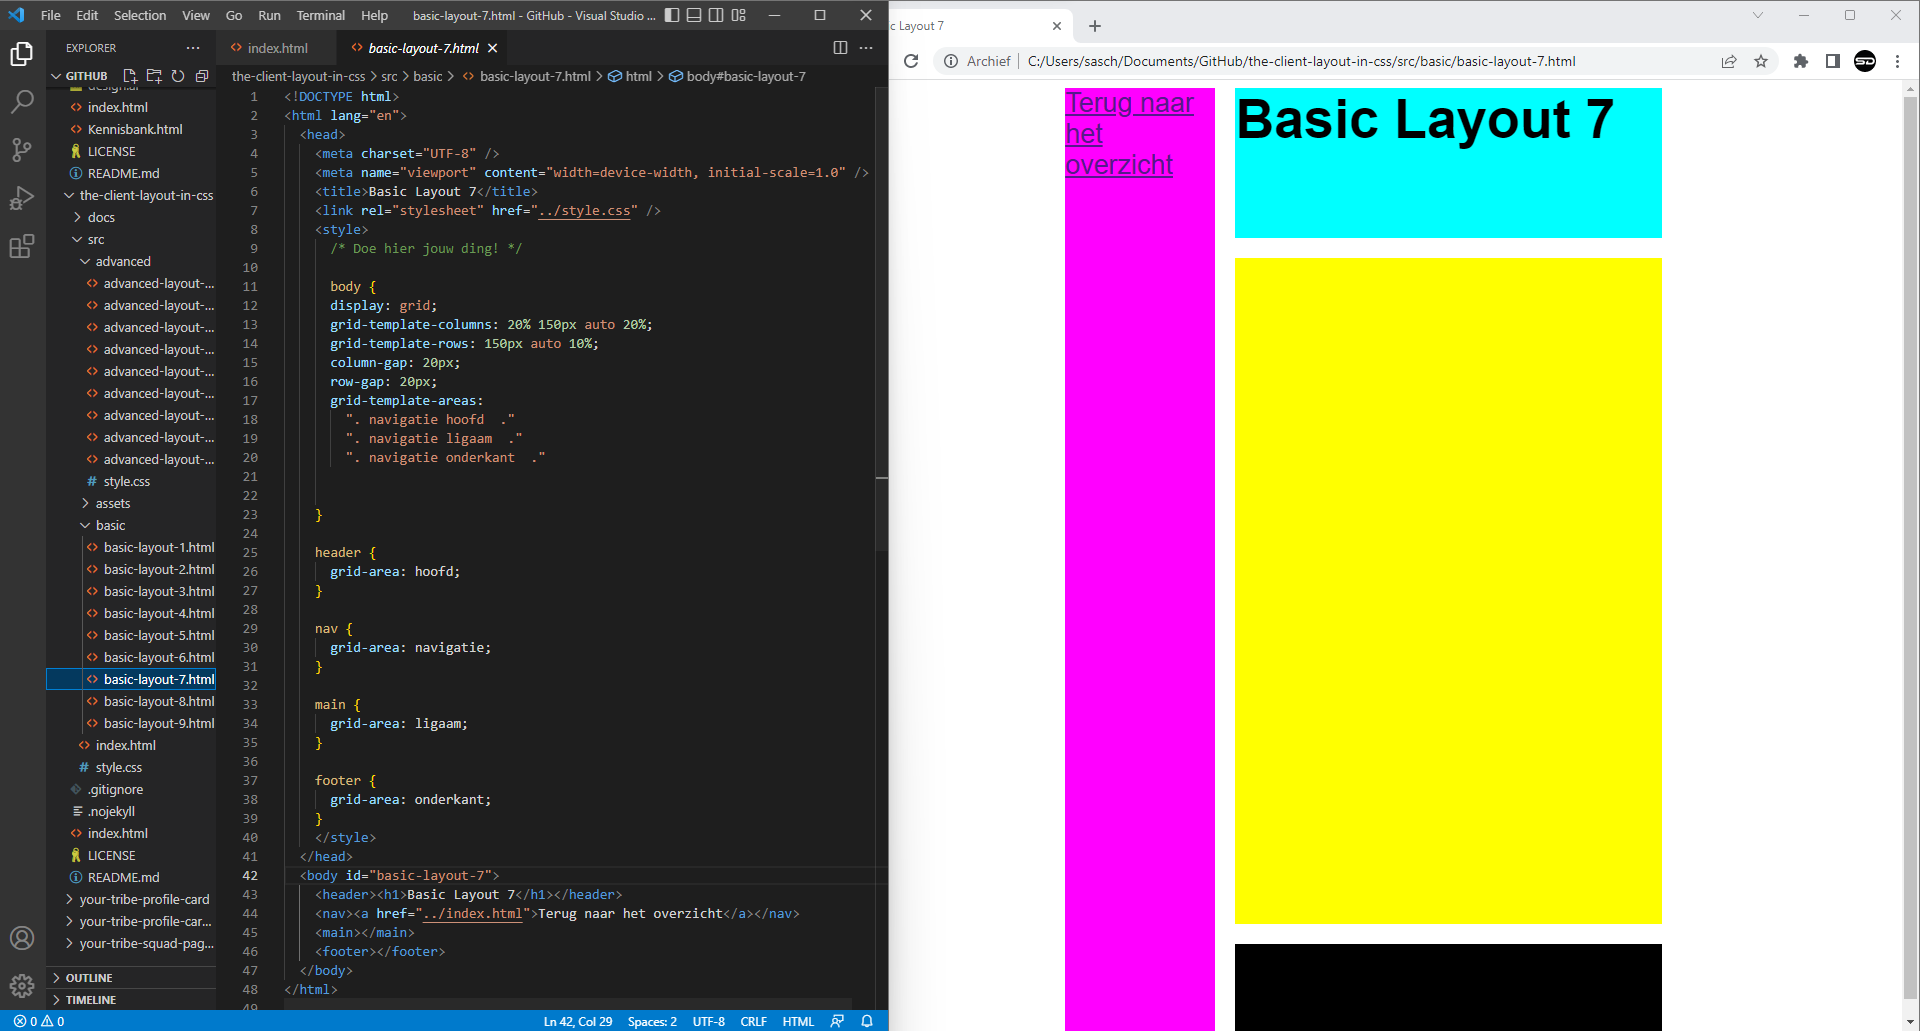Open Run and Debug view

tap(22, 198)
